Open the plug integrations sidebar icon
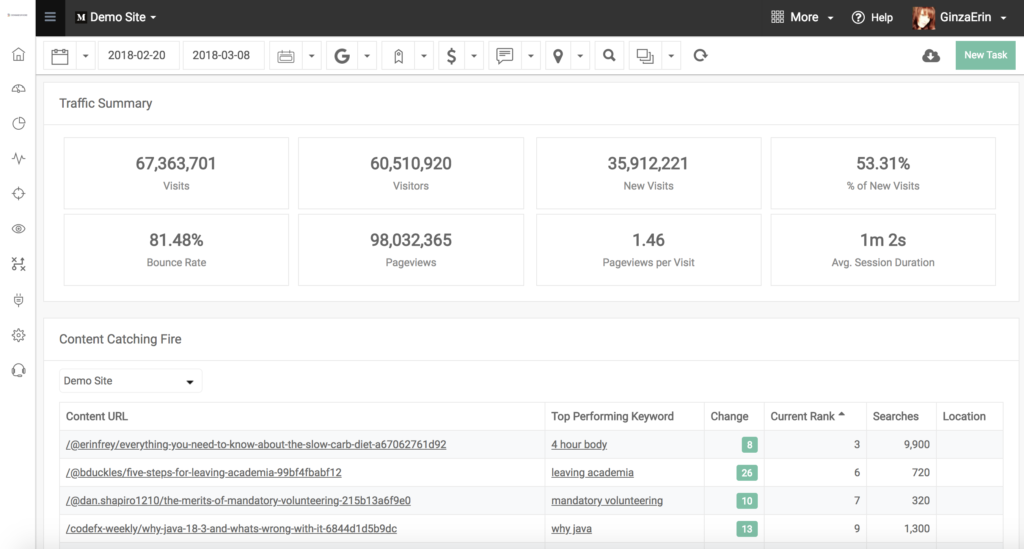 click(x=18, y=300)
